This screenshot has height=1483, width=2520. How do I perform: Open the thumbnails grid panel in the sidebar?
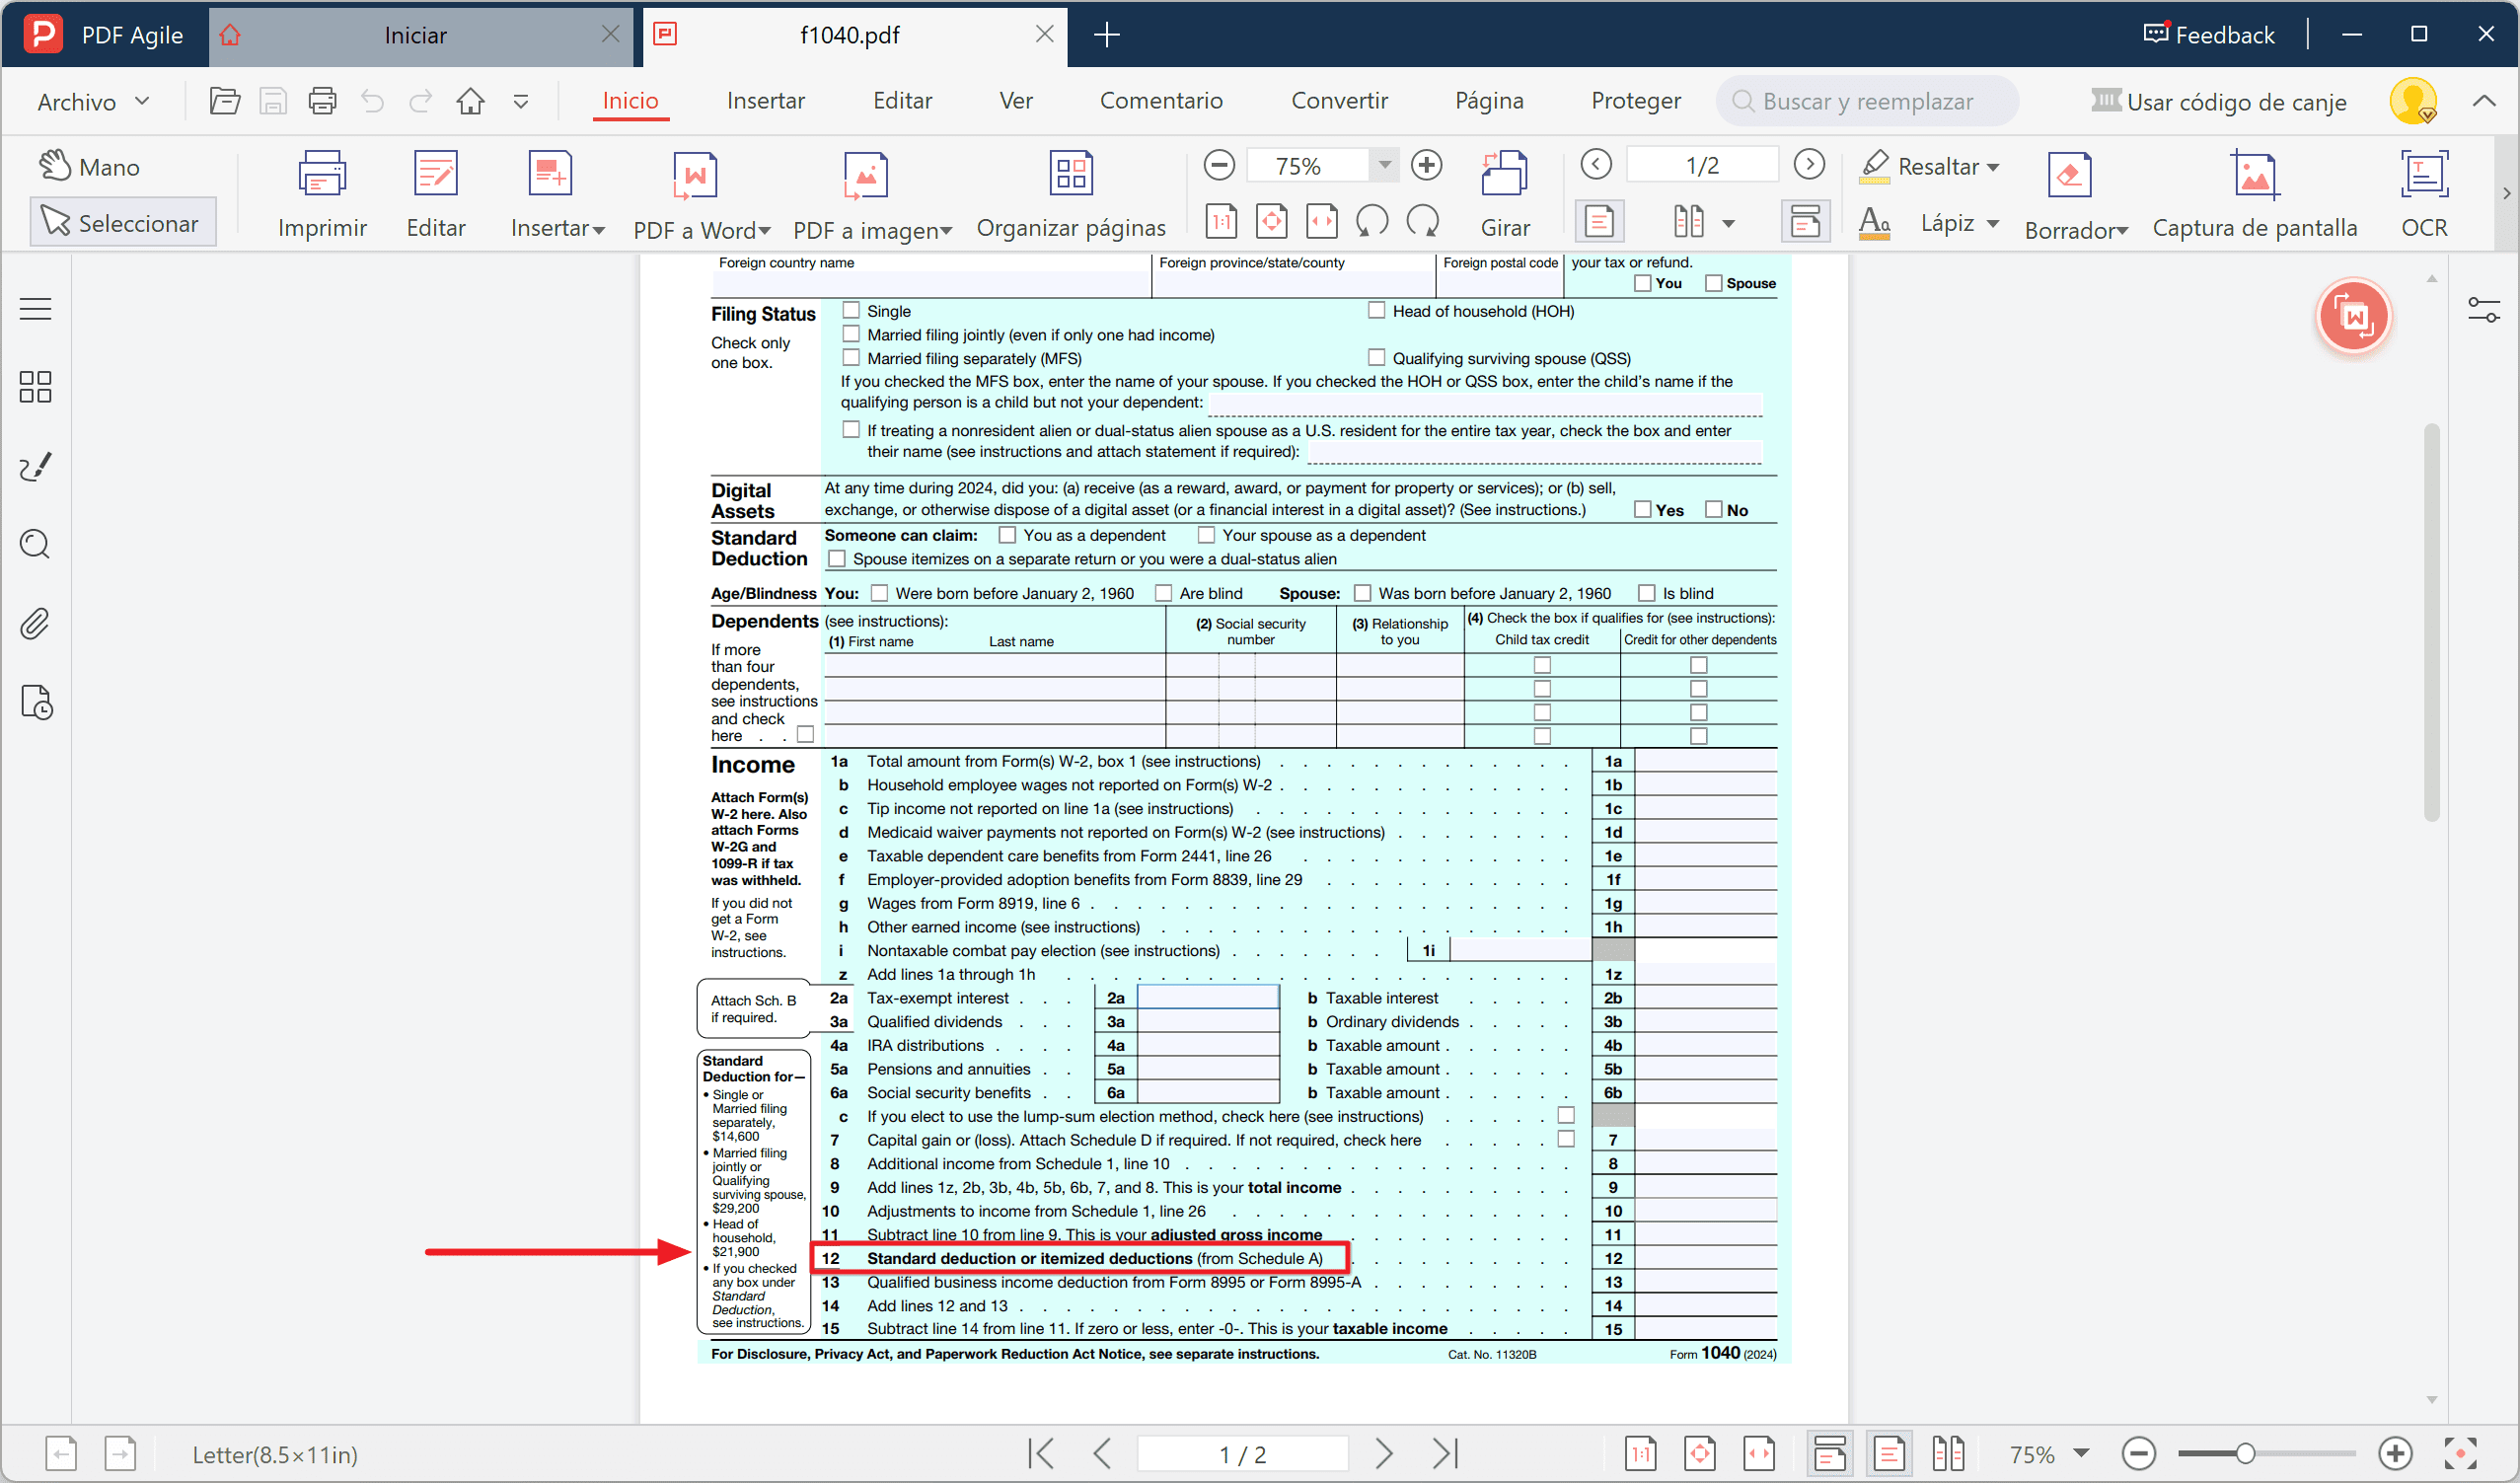tap(35, 387)
